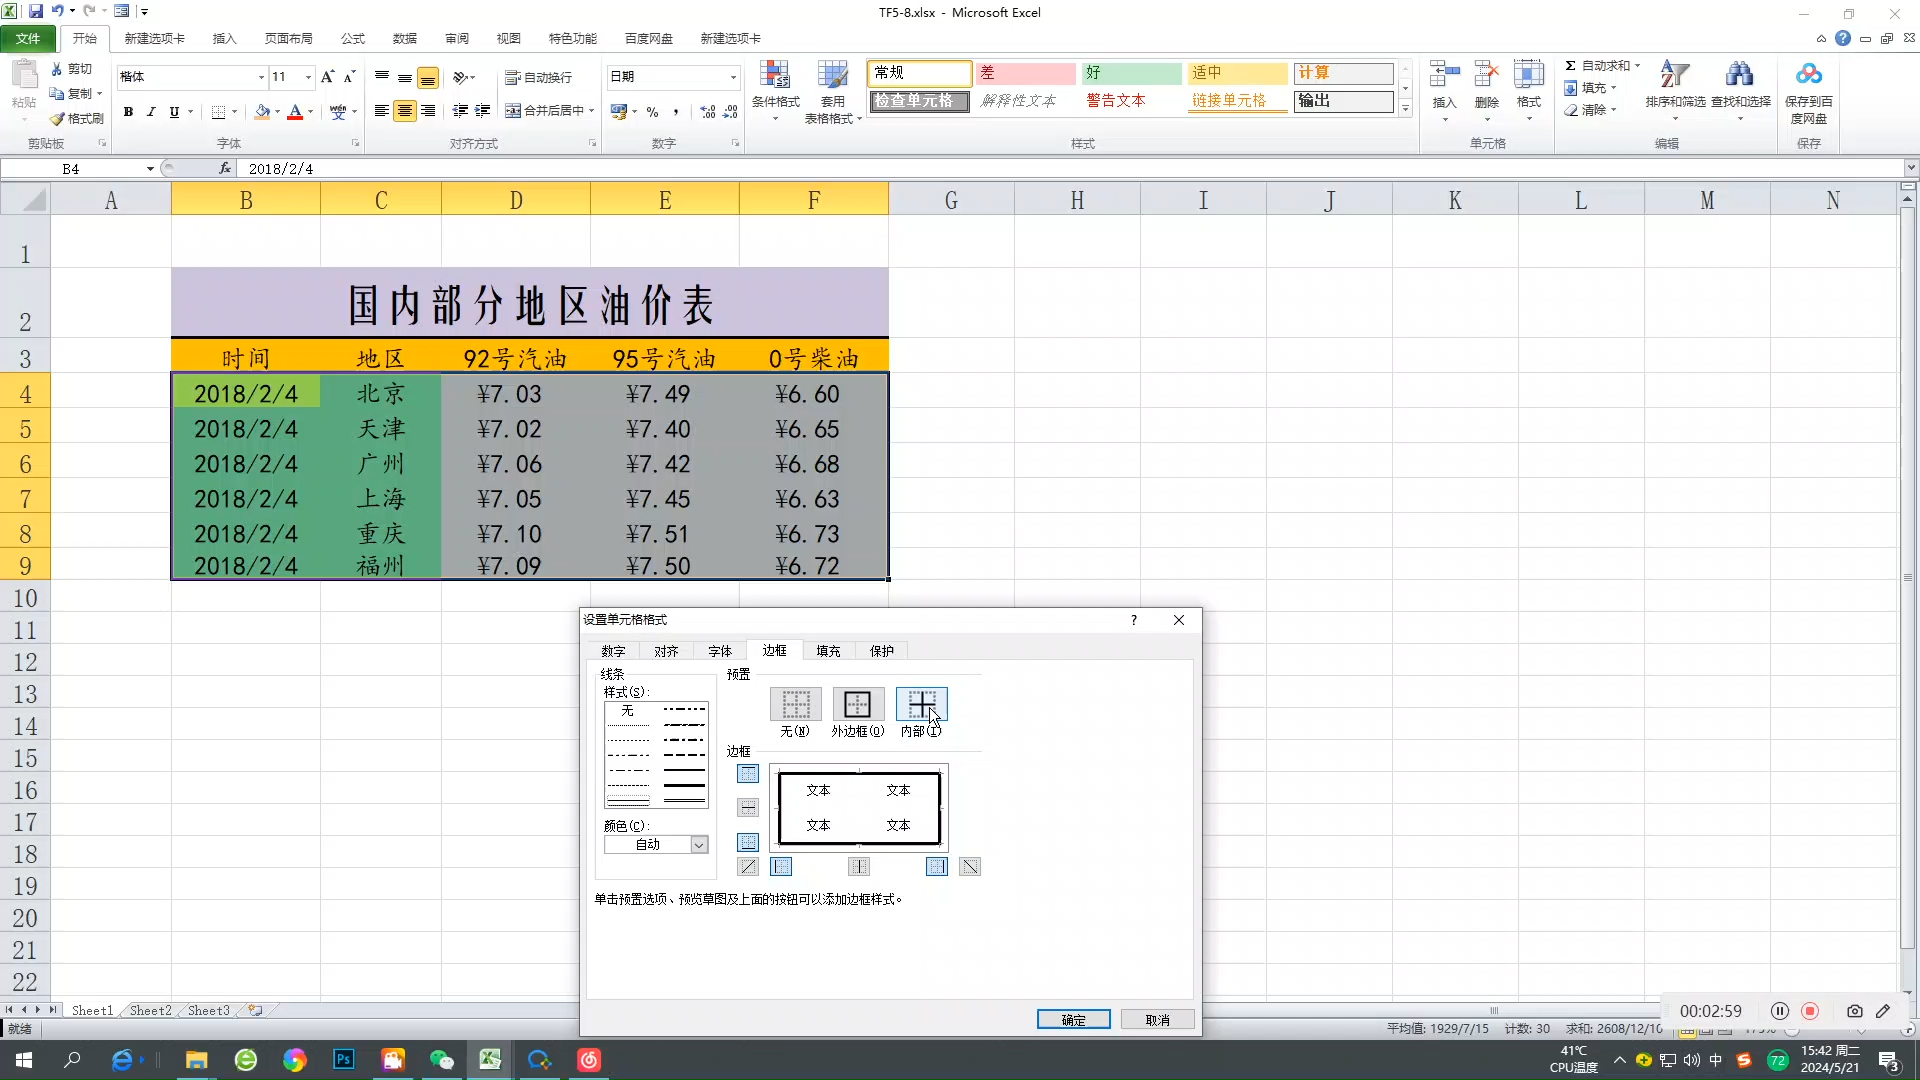The height and width of the screenshot is (1080, 1920).
Task: Click the 适中 neutral cell style swatch
Action: 1237,73
